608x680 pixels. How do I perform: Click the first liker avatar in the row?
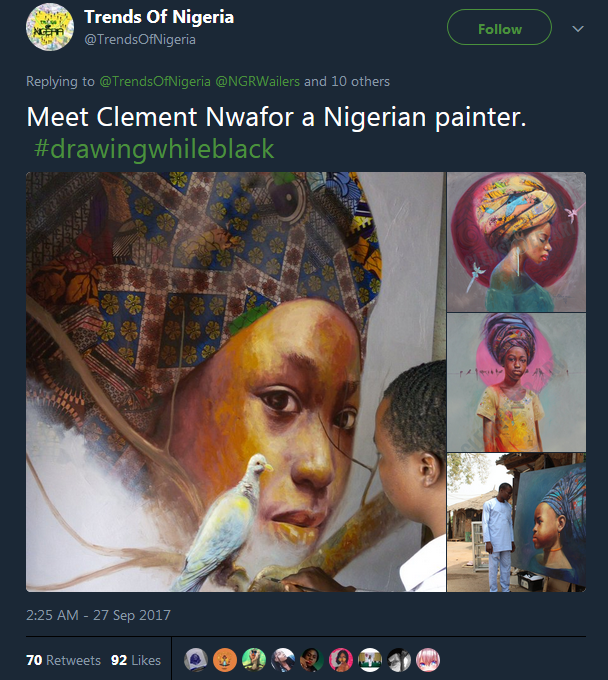pos(196,660)
